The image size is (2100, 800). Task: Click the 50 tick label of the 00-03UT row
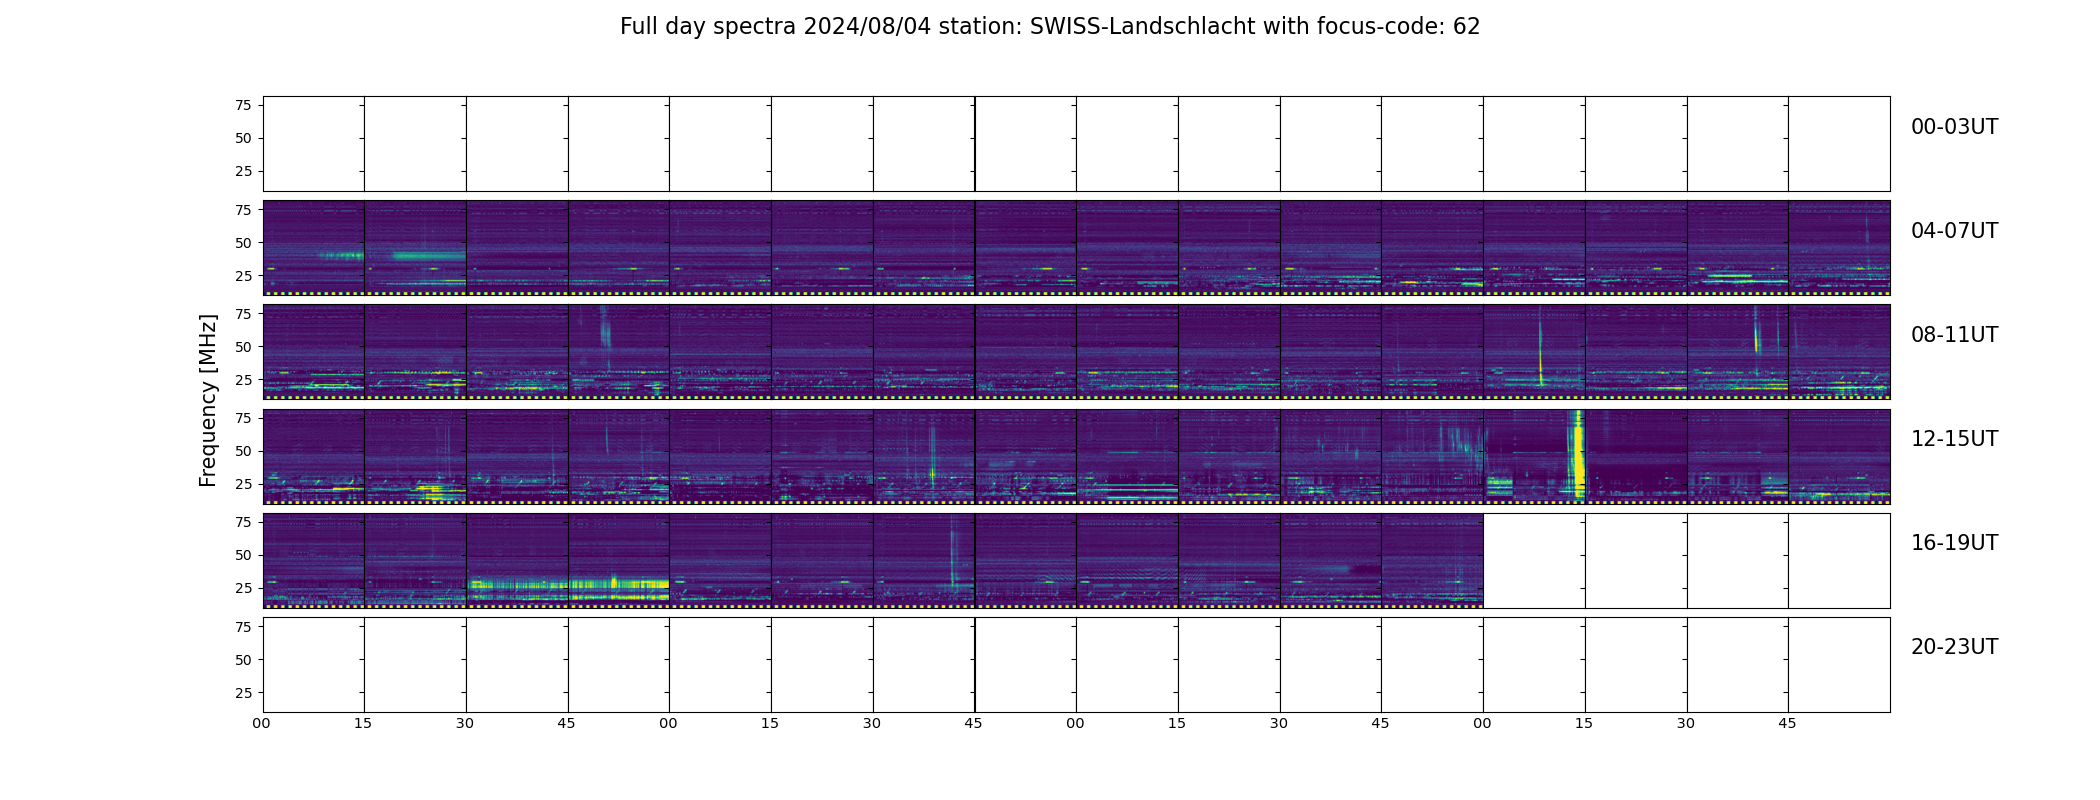coord(243,138)
